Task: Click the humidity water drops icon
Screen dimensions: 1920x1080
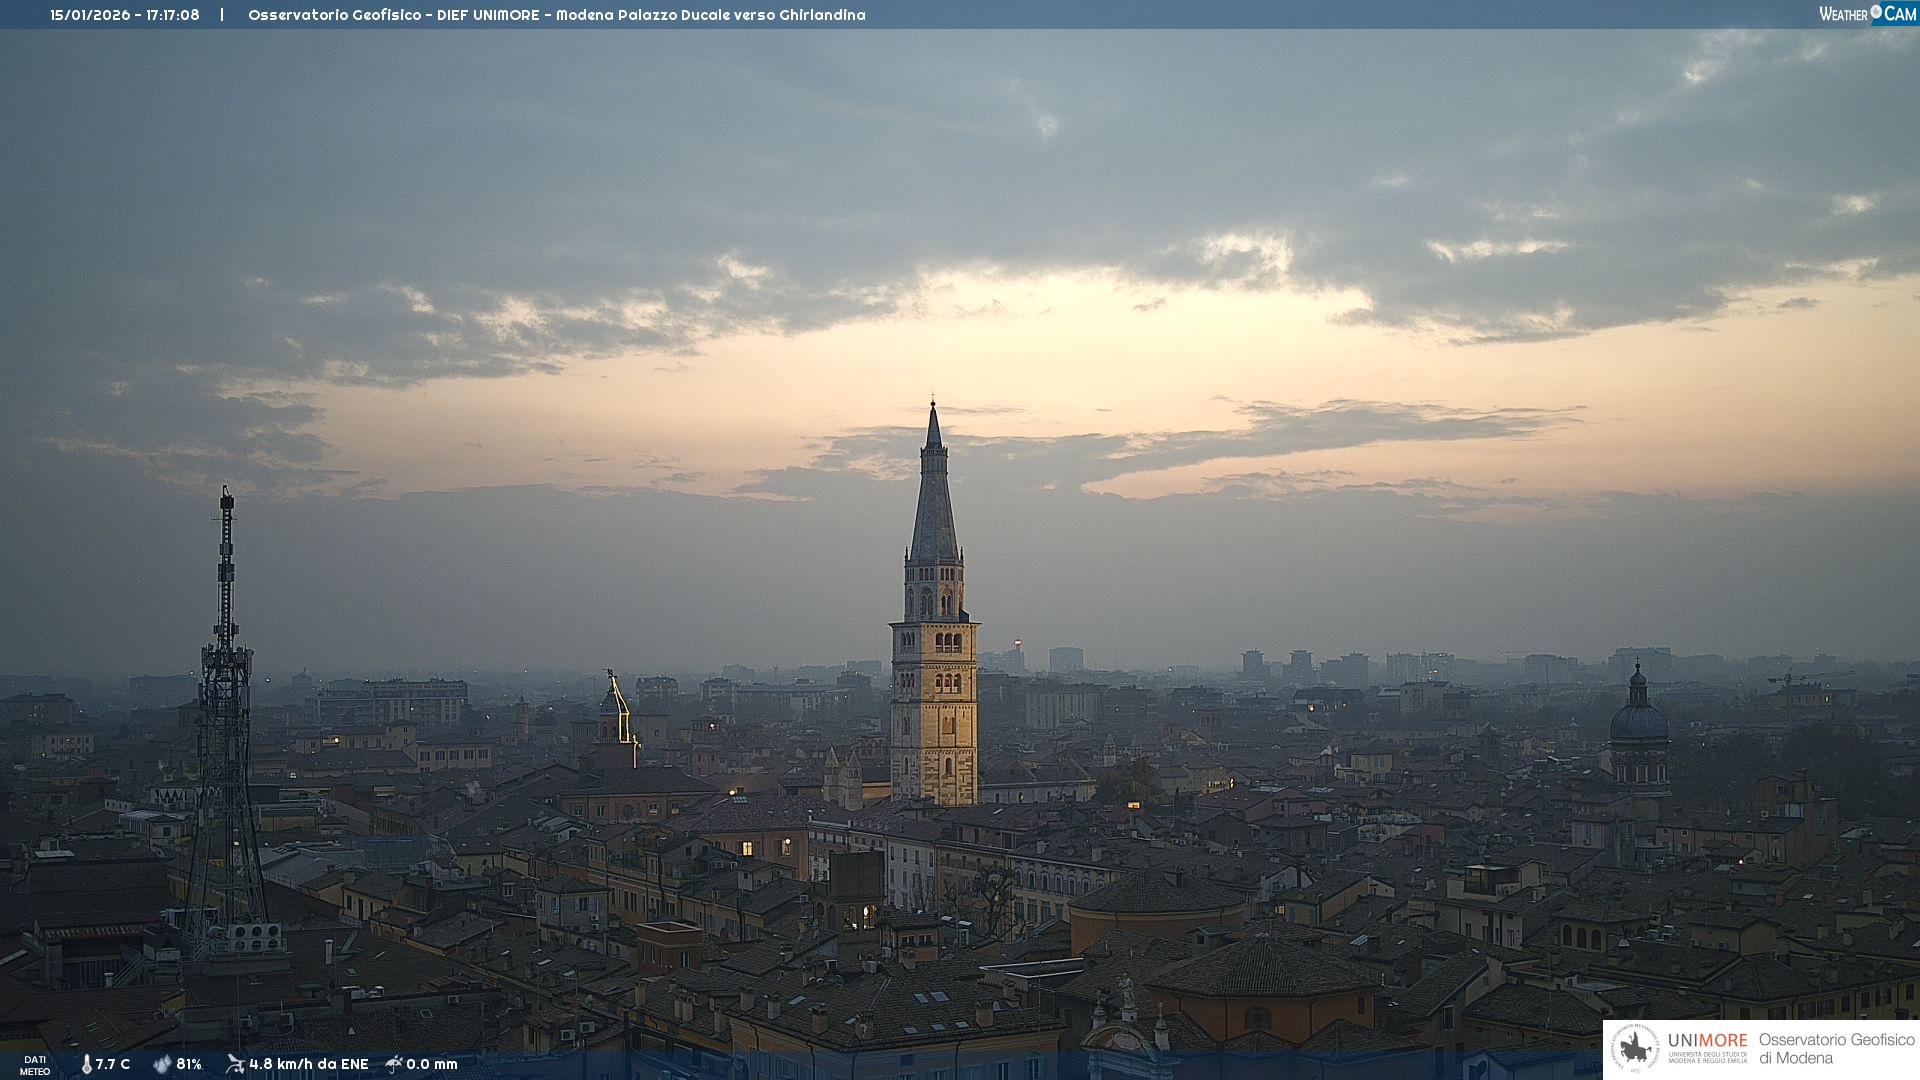Action: coord(162,1064)
